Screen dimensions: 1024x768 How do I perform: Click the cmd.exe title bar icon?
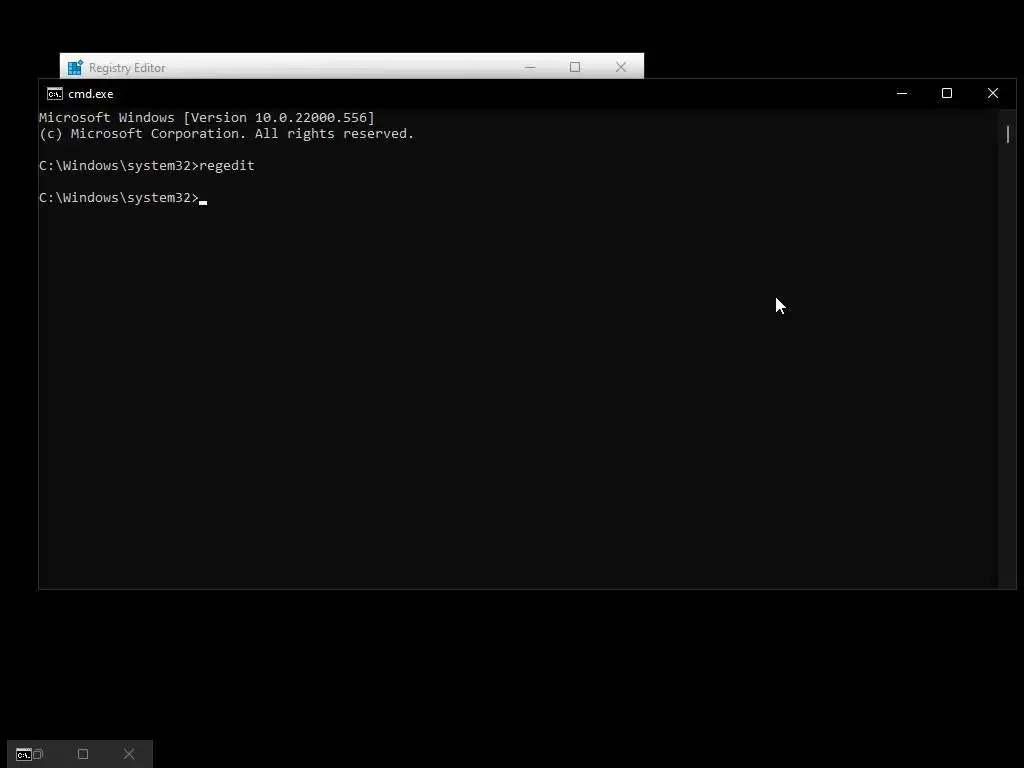click(x=55, y=94)
